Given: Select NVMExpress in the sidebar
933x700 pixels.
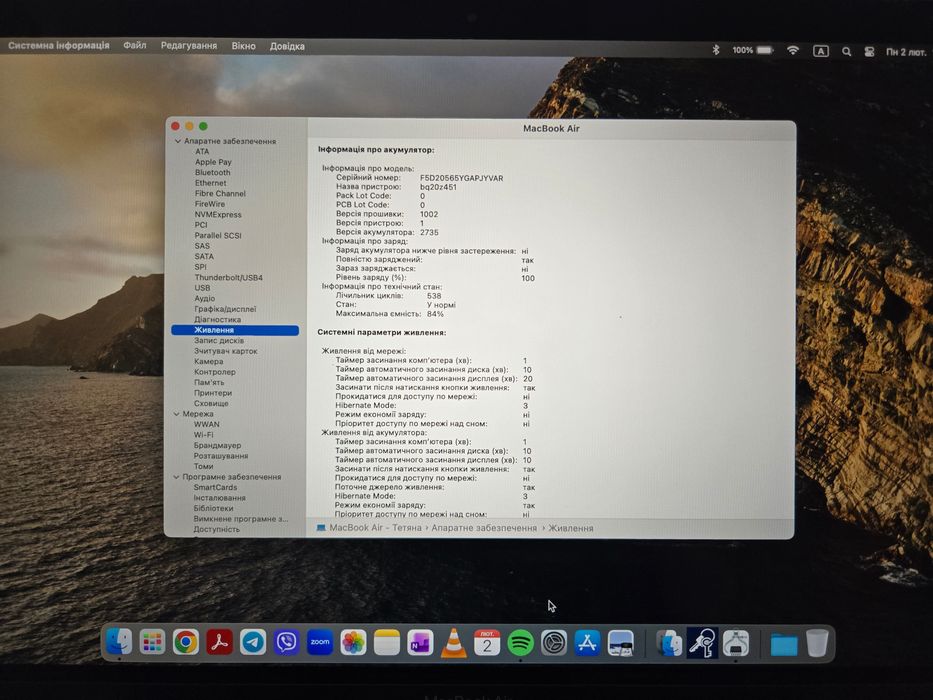Looking at the screenshot, I should click(218, 215).
